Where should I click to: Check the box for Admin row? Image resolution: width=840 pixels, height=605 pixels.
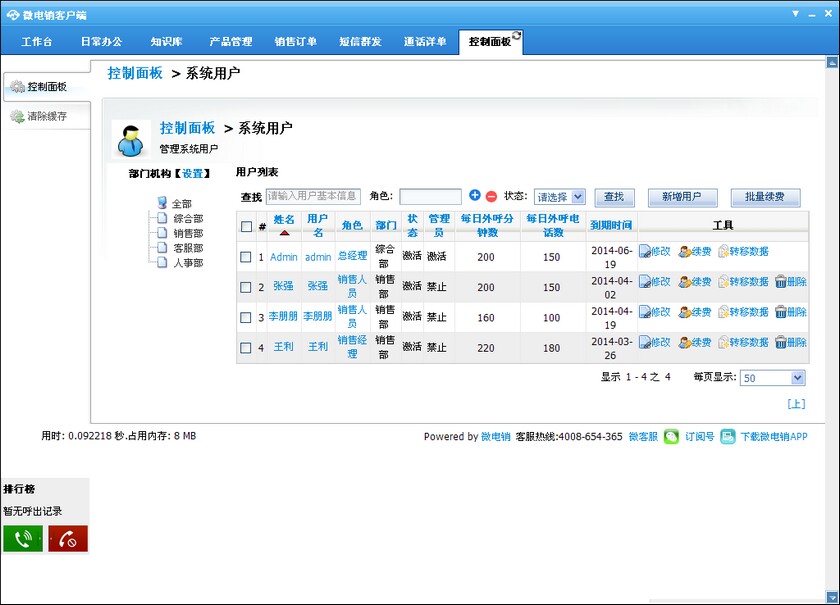tap(246, 257)
